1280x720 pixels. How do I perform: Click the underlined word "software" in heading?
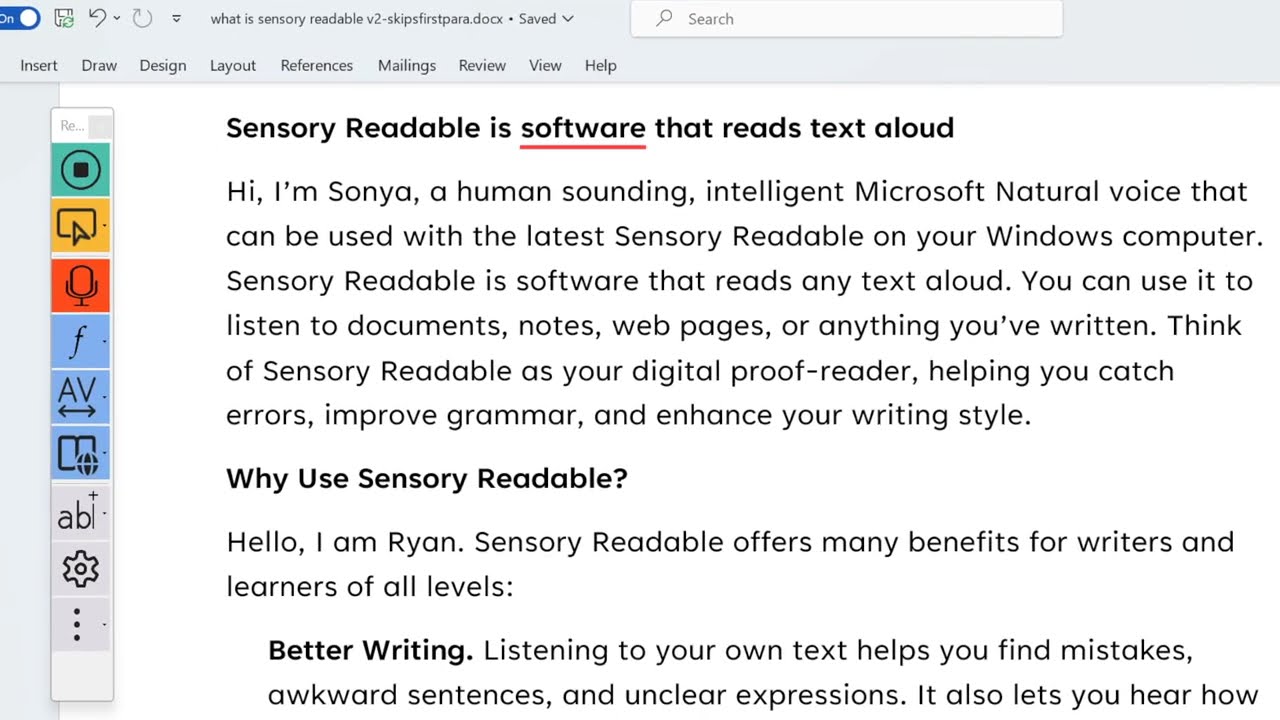[x=583, y=128]
